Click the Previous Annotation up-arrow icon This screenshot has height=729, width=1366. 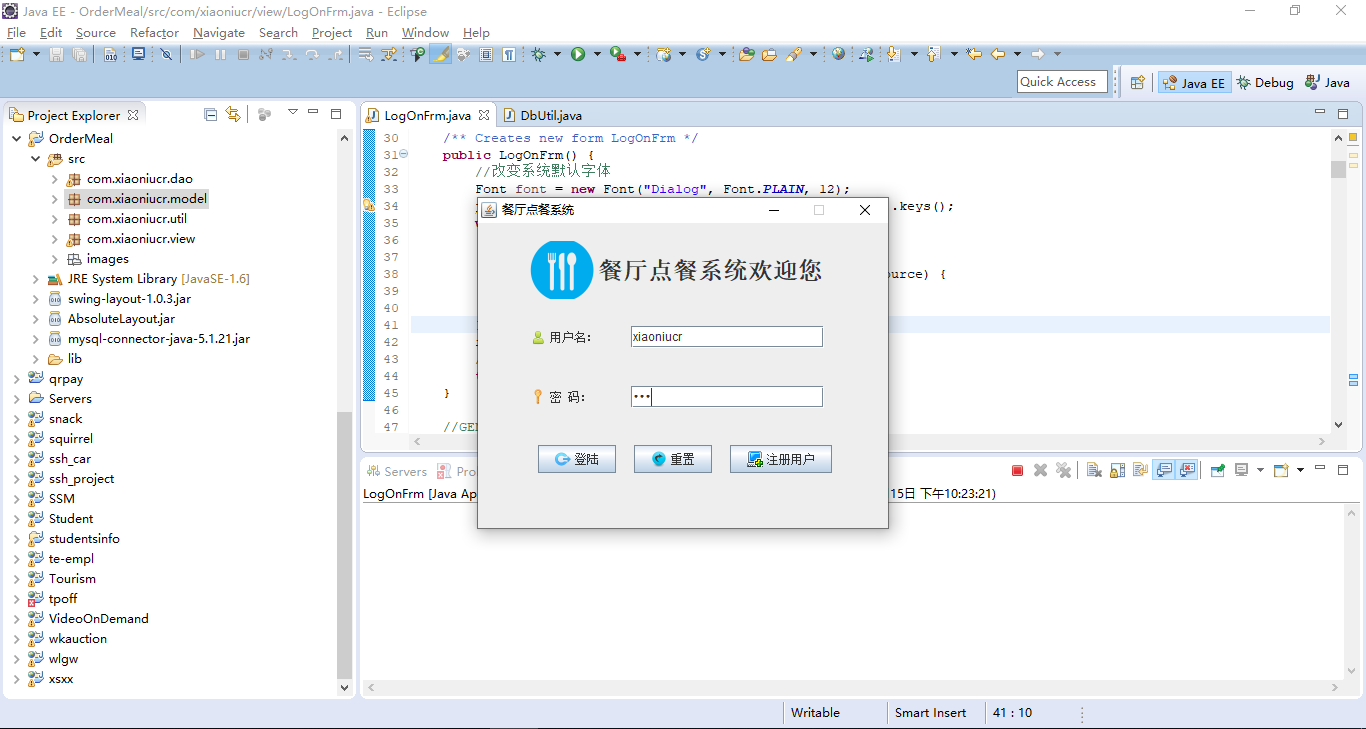point(932,54)
